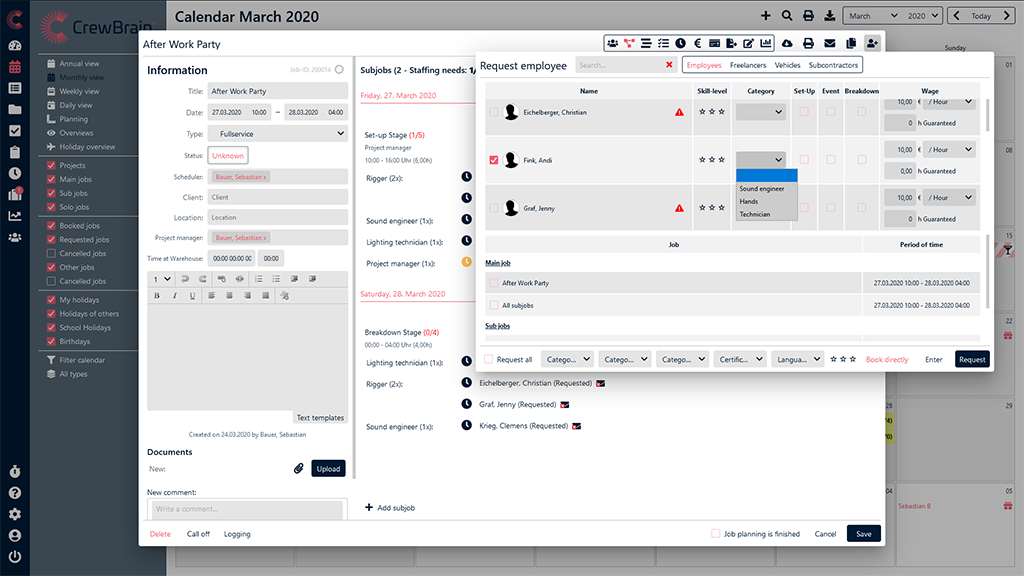
Task: Open the dashboard gauge icon in left sidebar
Action: point(14,46)
